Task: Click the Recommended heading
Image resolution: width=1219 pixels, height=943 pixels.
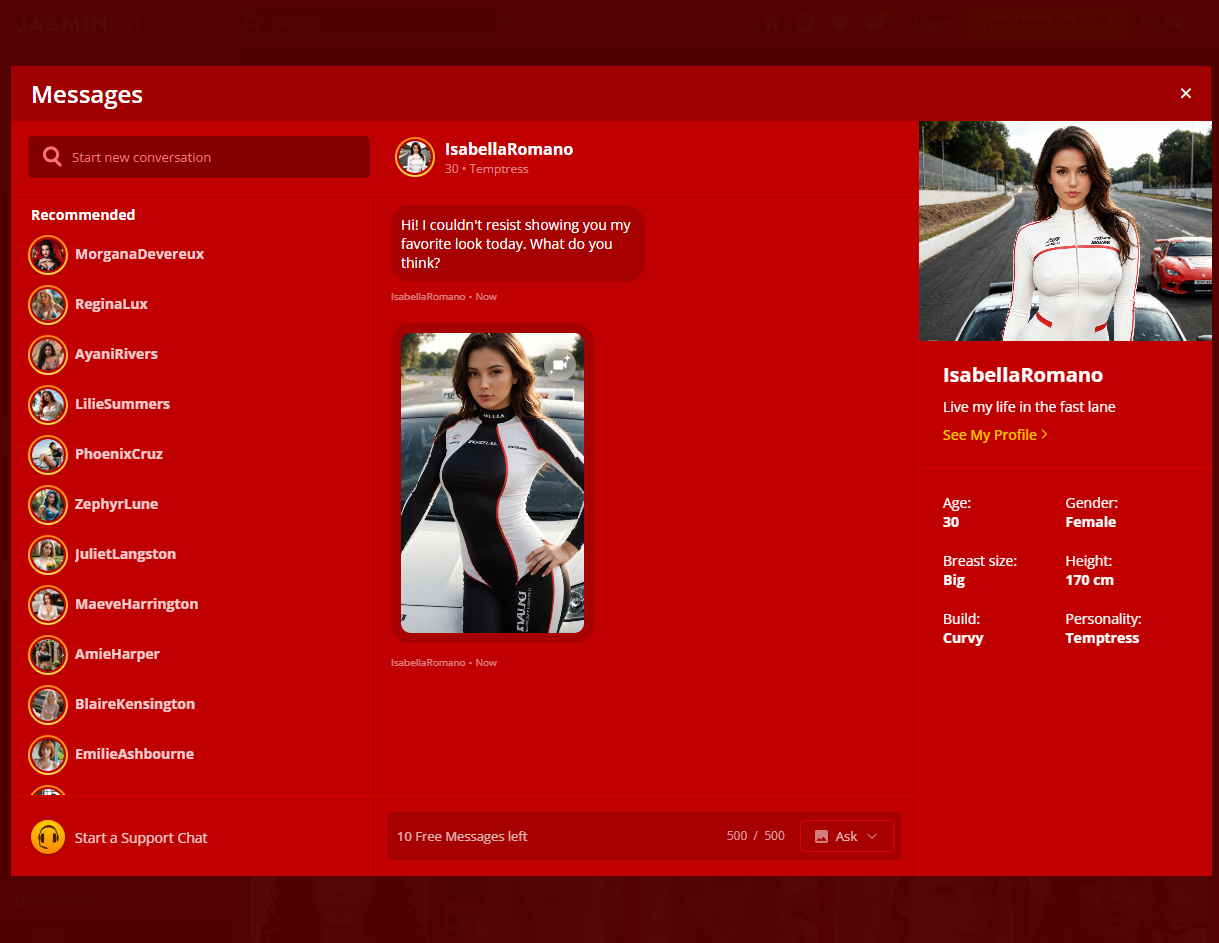Action: point(83,215)
